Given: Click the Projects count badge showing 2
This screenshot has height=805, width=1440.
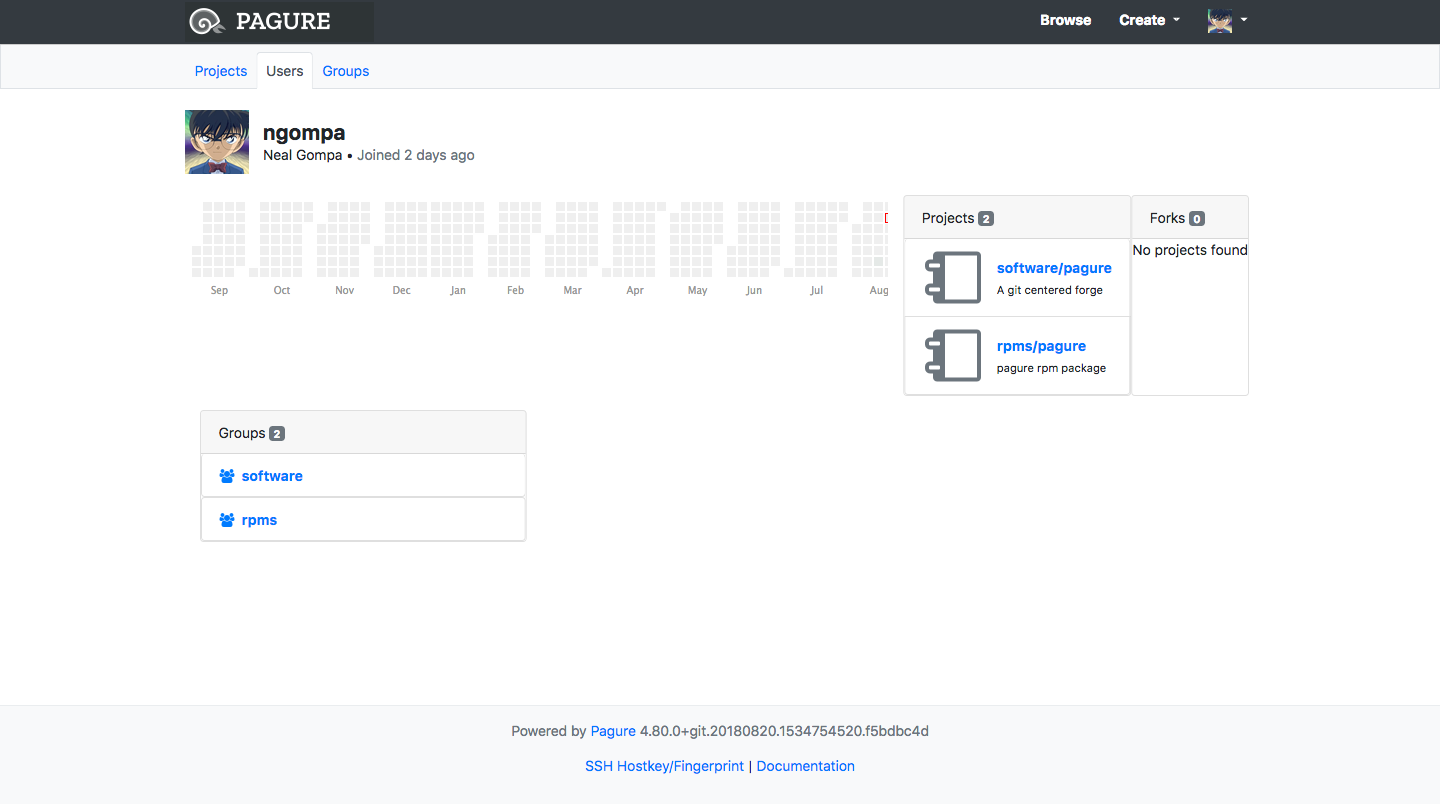Looking at the screenshot, I should [x=986, y=219].
